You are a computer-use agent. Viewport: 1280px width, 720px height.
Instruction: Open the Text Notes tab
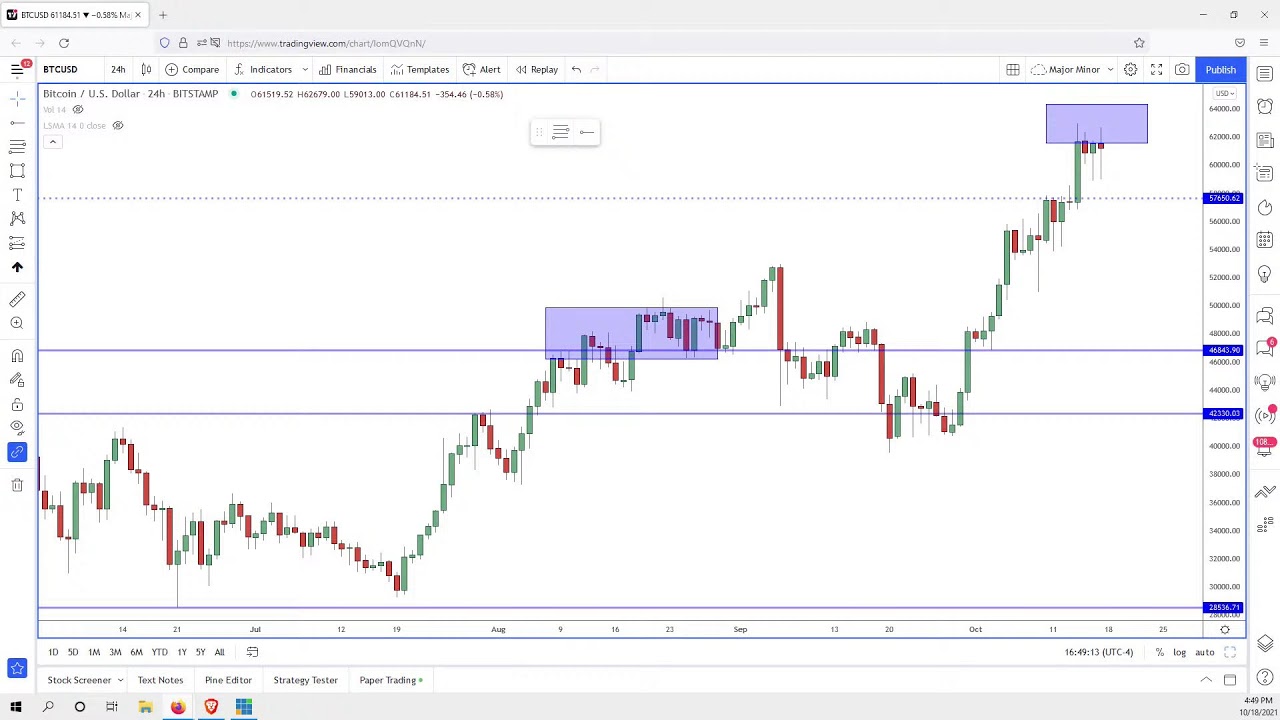(160, 680)
